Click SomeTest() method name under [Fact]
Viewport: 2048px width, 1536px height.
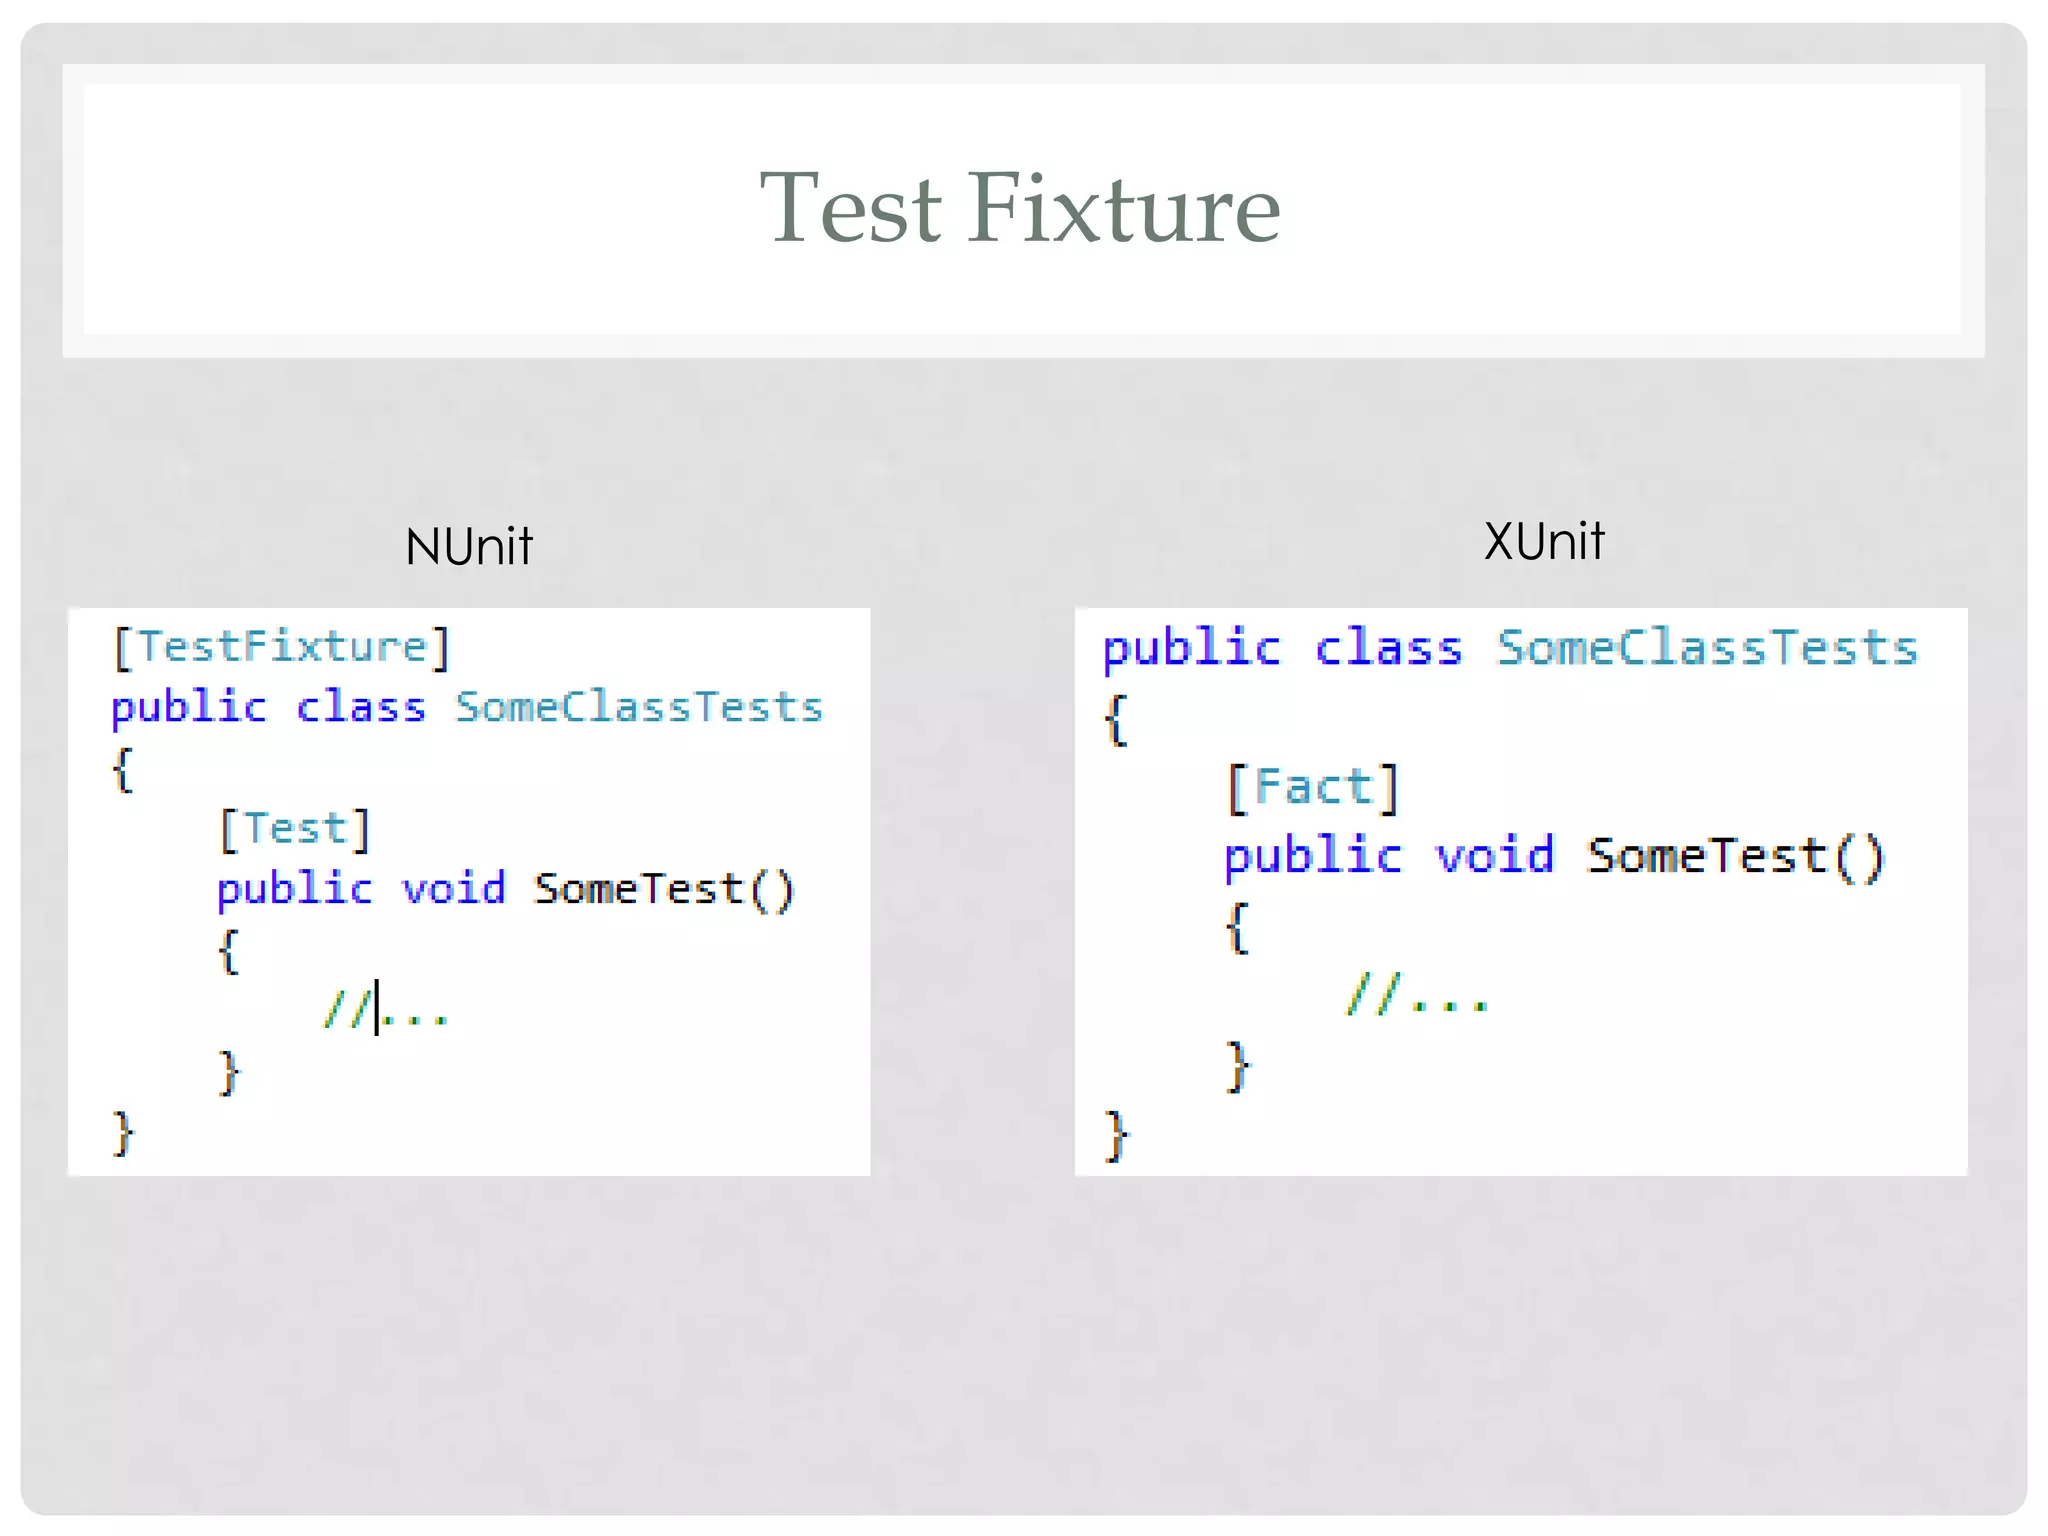tap(1736, 857)
